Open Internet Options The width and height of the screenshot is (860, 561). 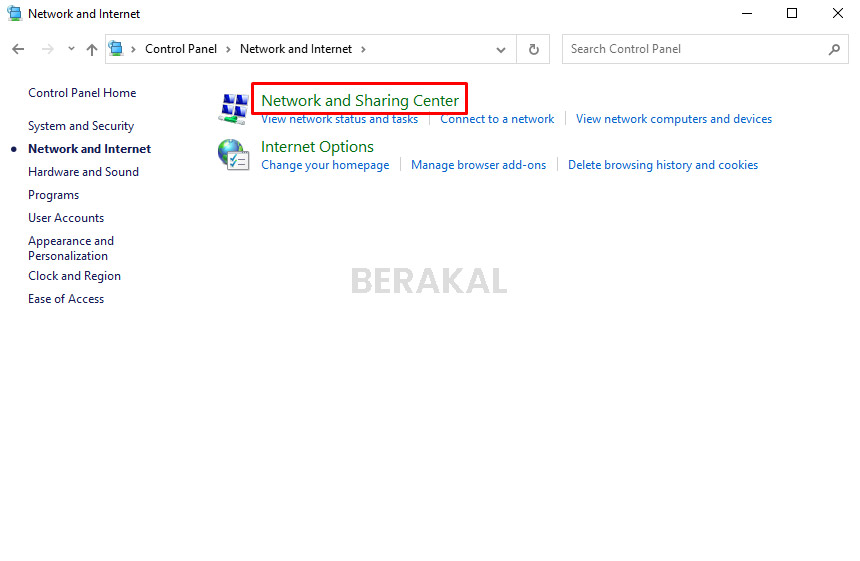coord(317,146)
